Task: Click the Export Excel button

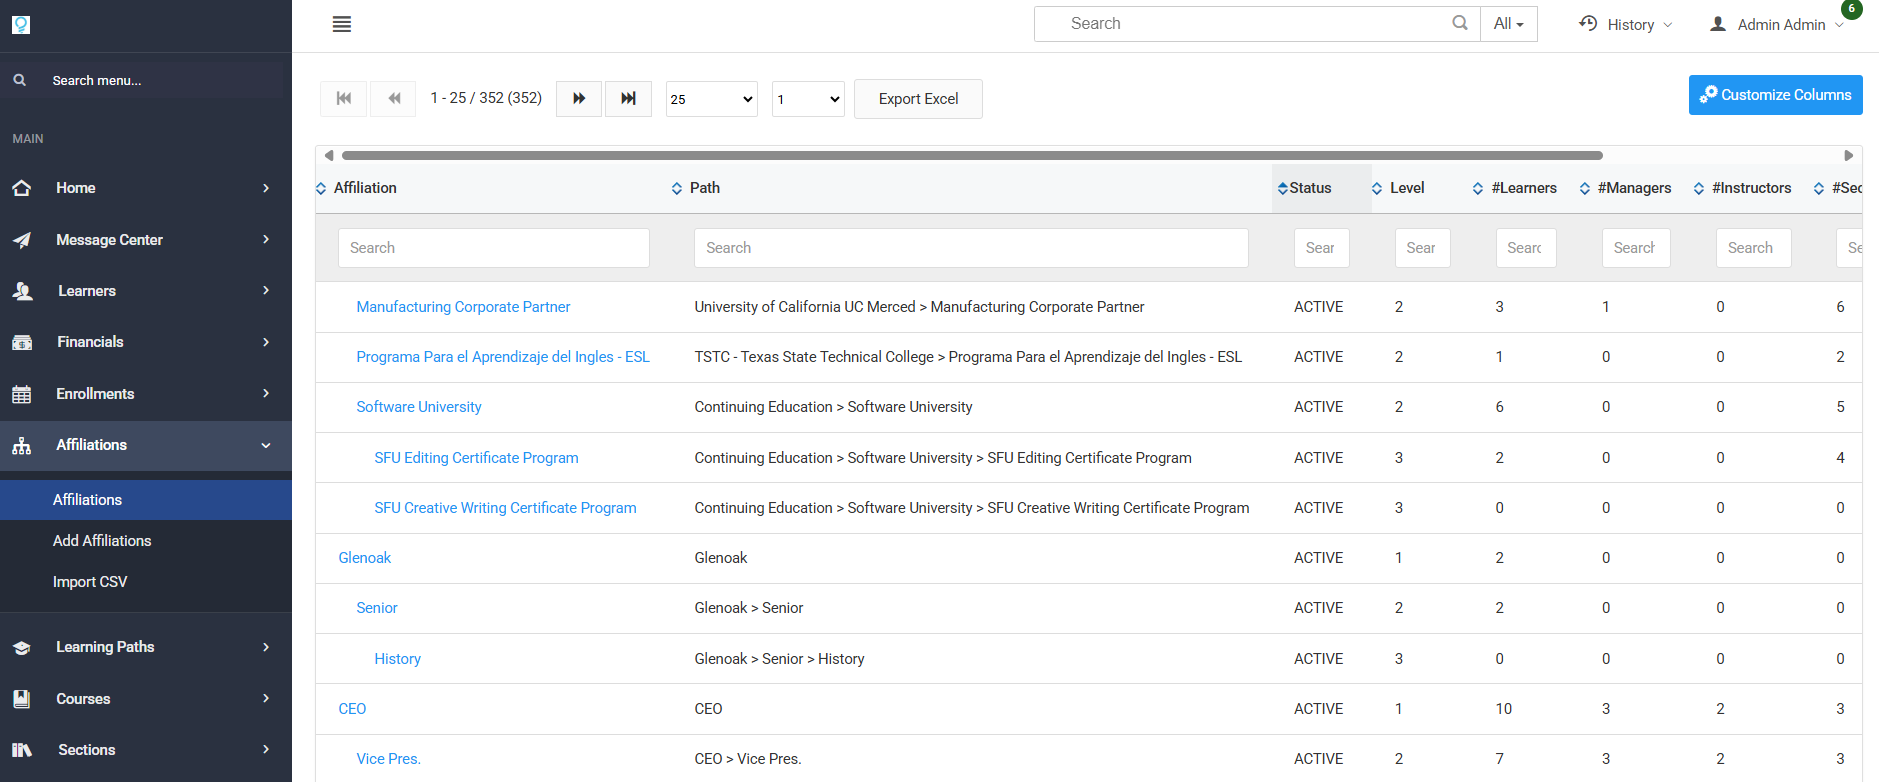Action: point(918,99)
